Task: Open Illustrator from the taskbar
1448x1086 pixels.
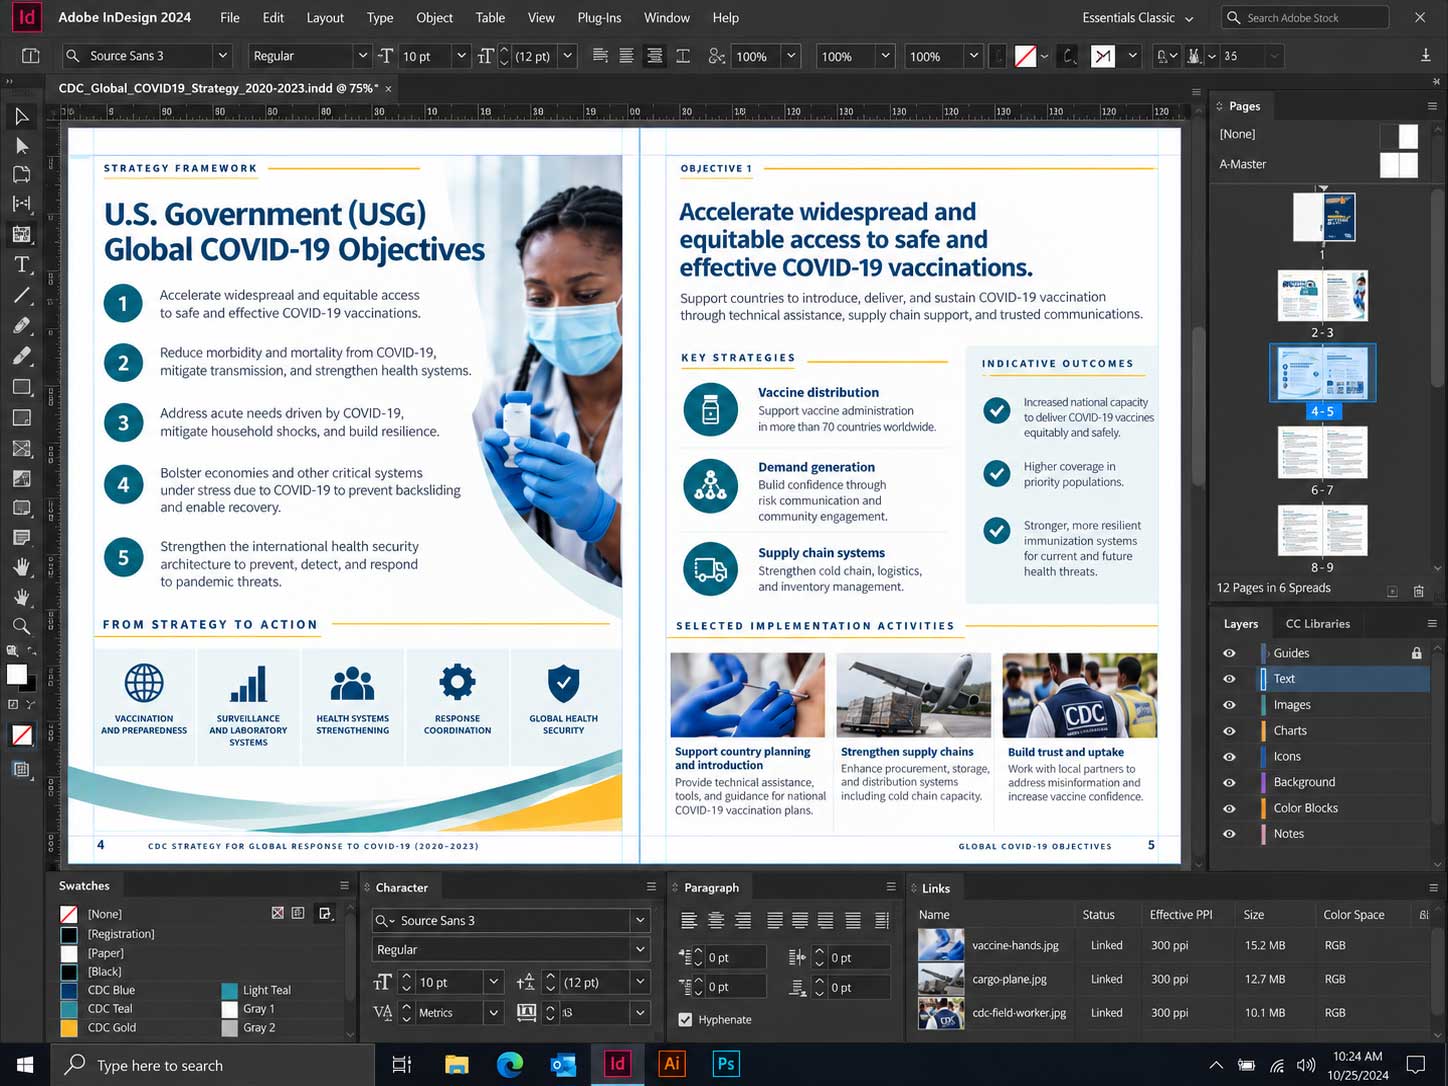Action: tap(672, 1064)
